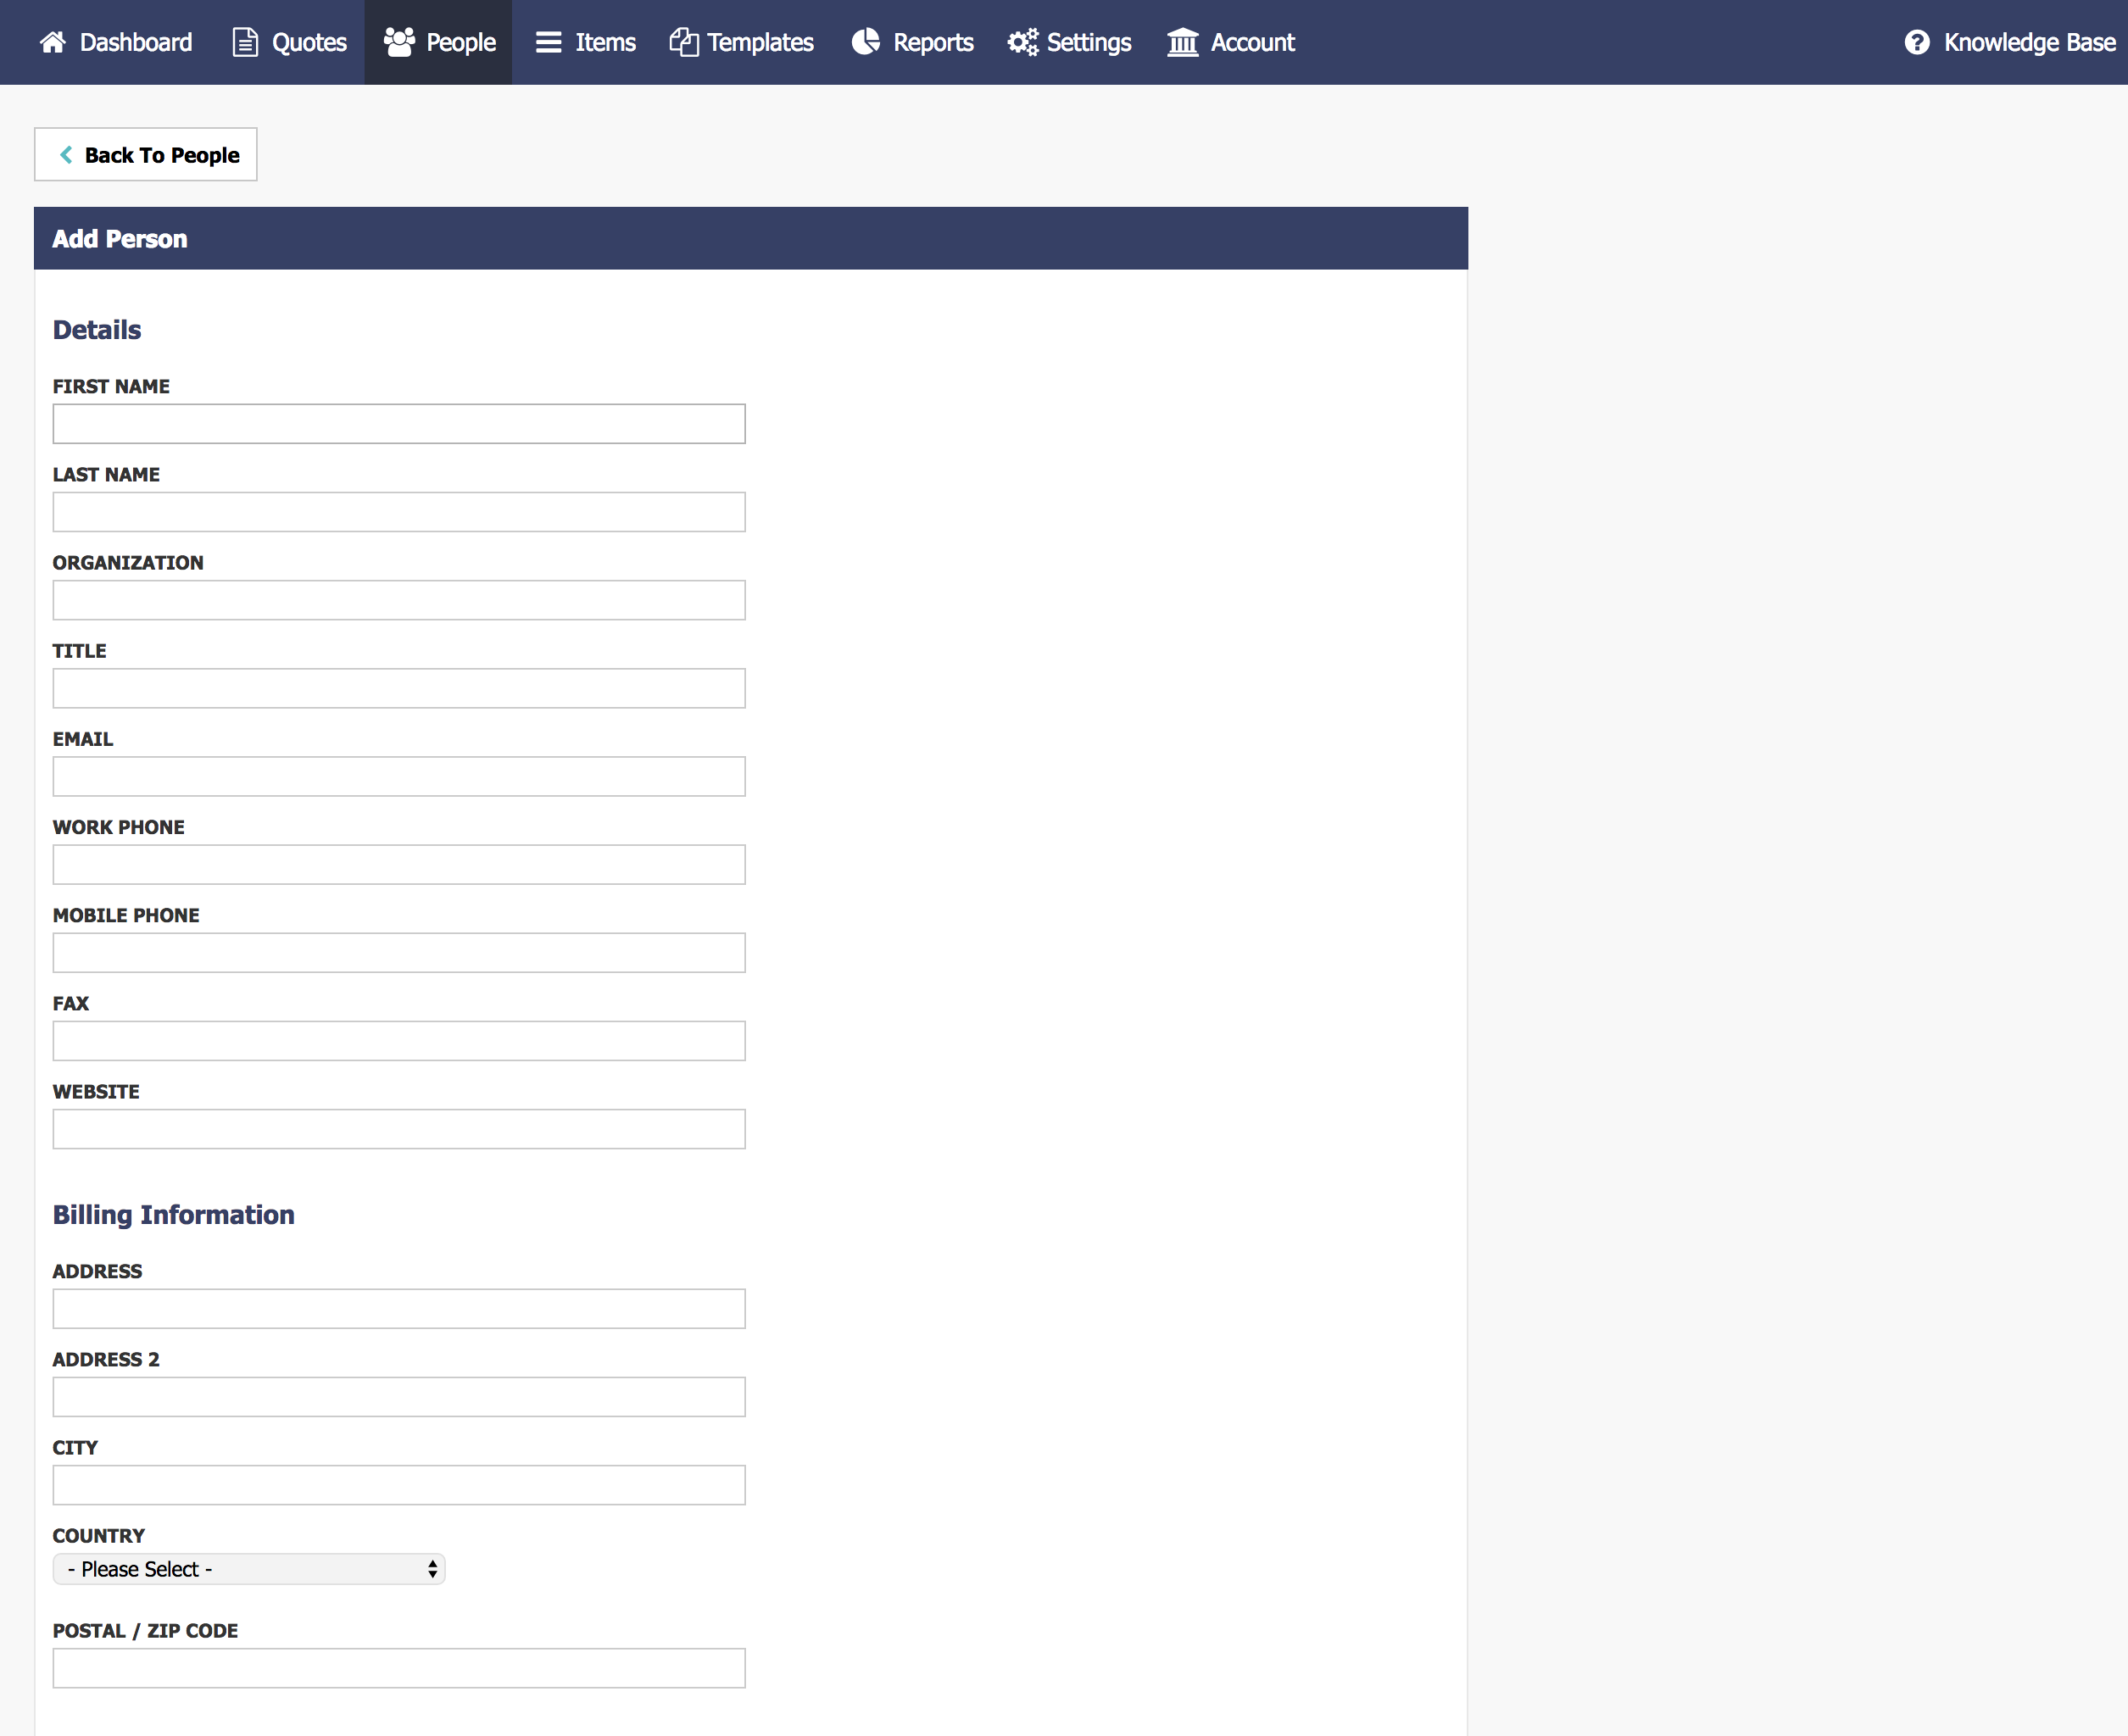Click the Details section heading
Screen dimensions: 2128x1736
[97, 330]
